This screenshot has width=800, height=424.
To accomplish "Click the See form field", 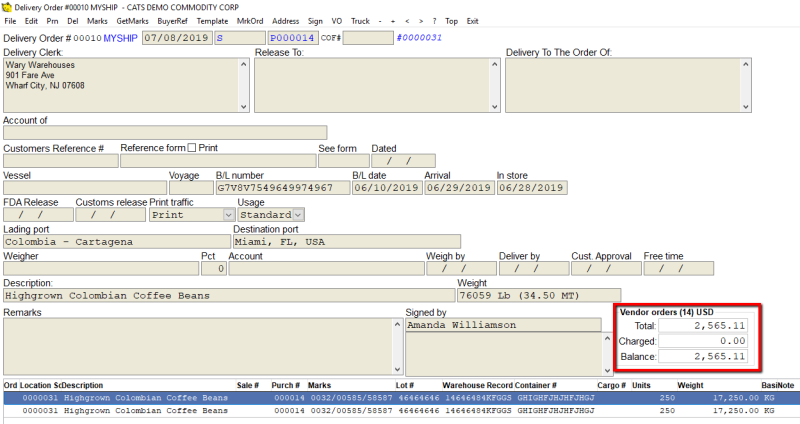I will point(343,161).
